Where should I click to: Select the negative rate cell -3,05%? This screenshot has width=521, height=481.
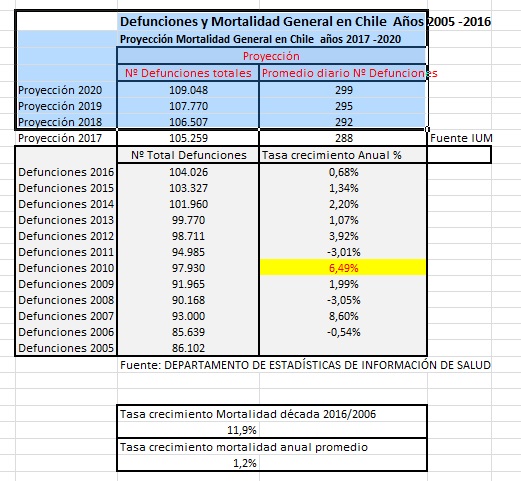click(x=344, y=300)
